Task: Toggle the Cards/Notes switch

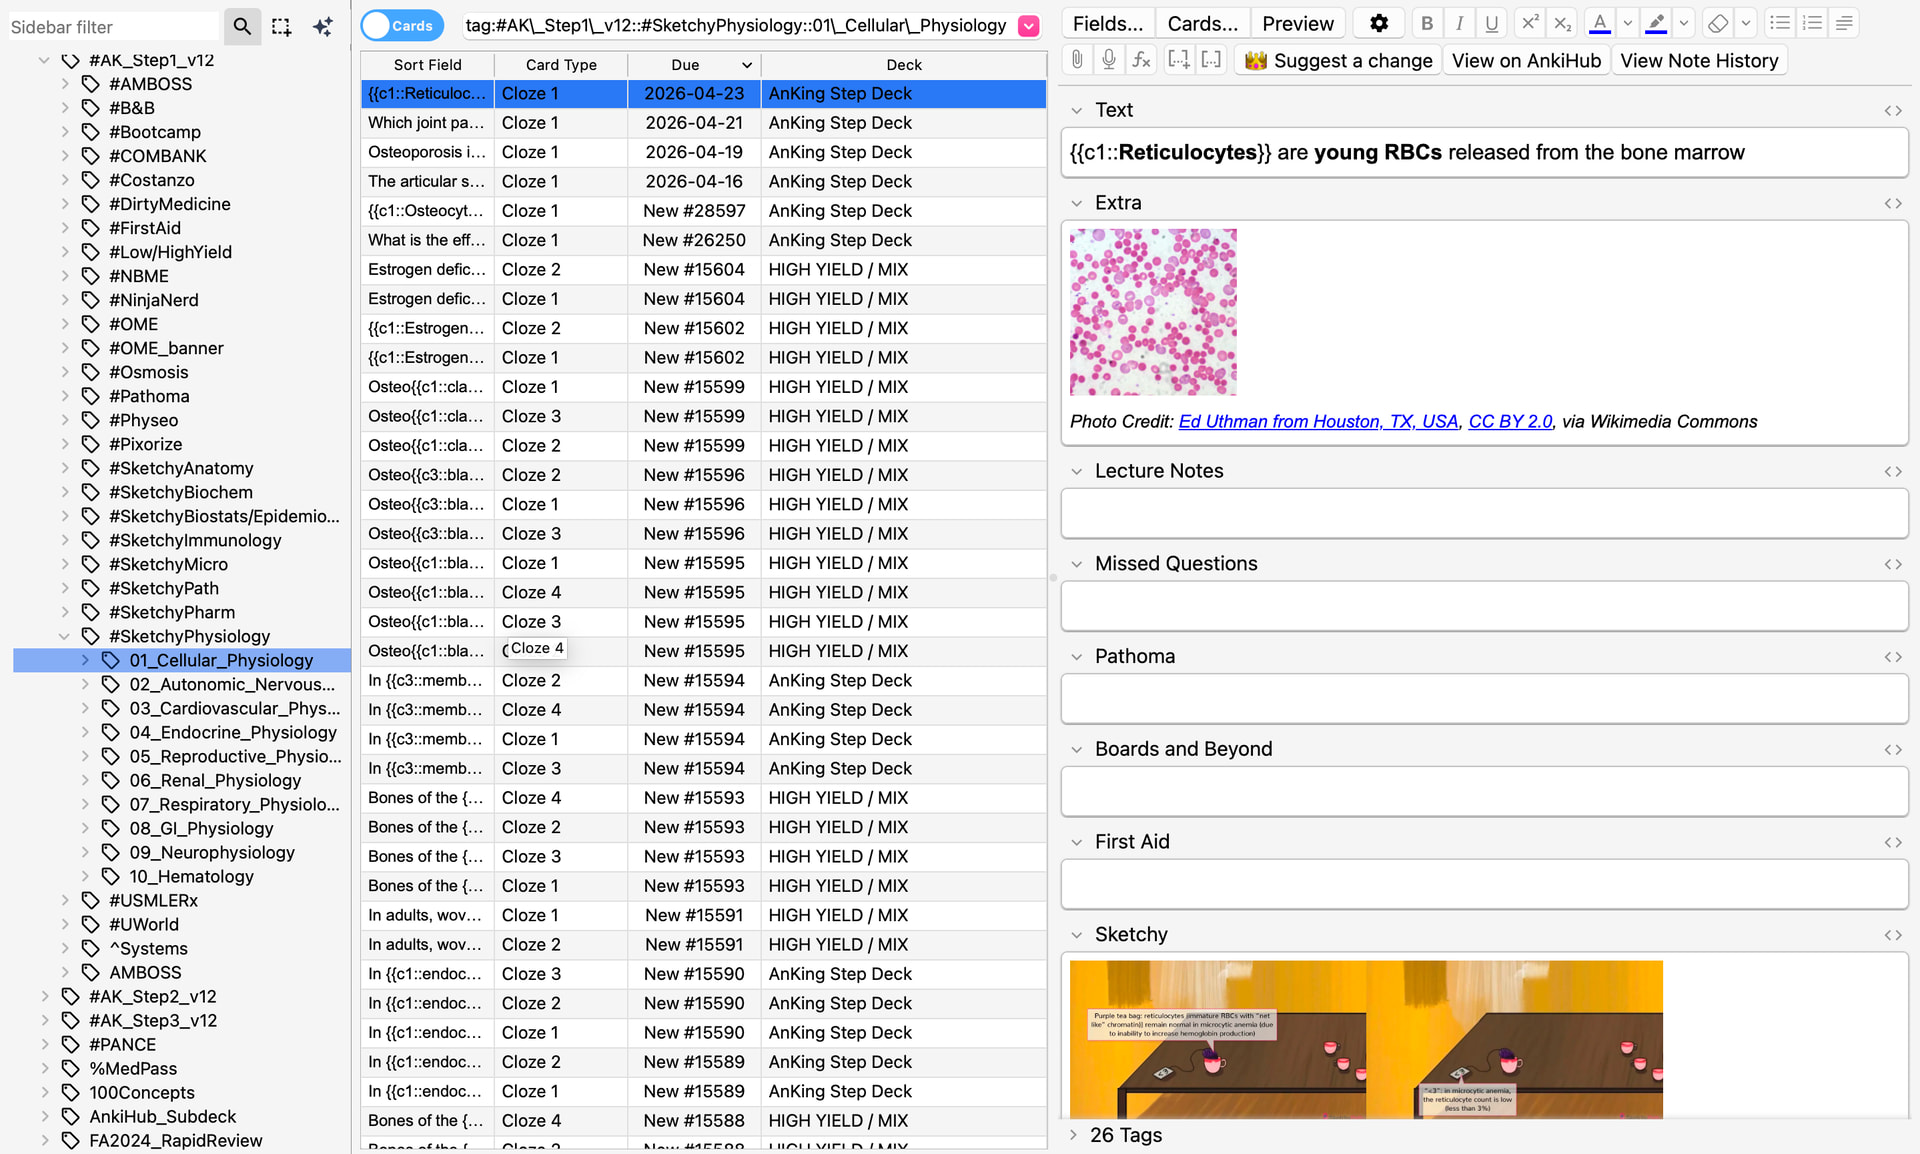Action: (402, 26)
